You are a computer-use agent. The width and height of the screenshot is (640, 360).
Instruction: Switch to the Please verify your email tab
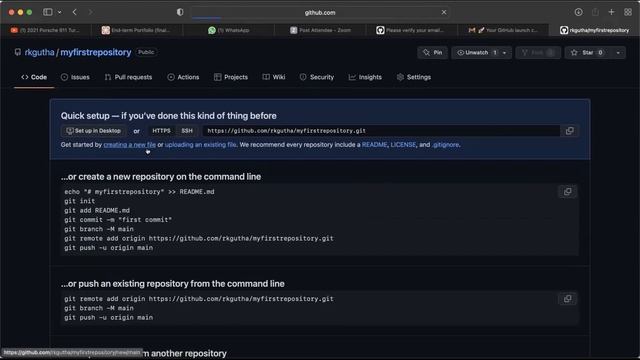coord(411,30)
